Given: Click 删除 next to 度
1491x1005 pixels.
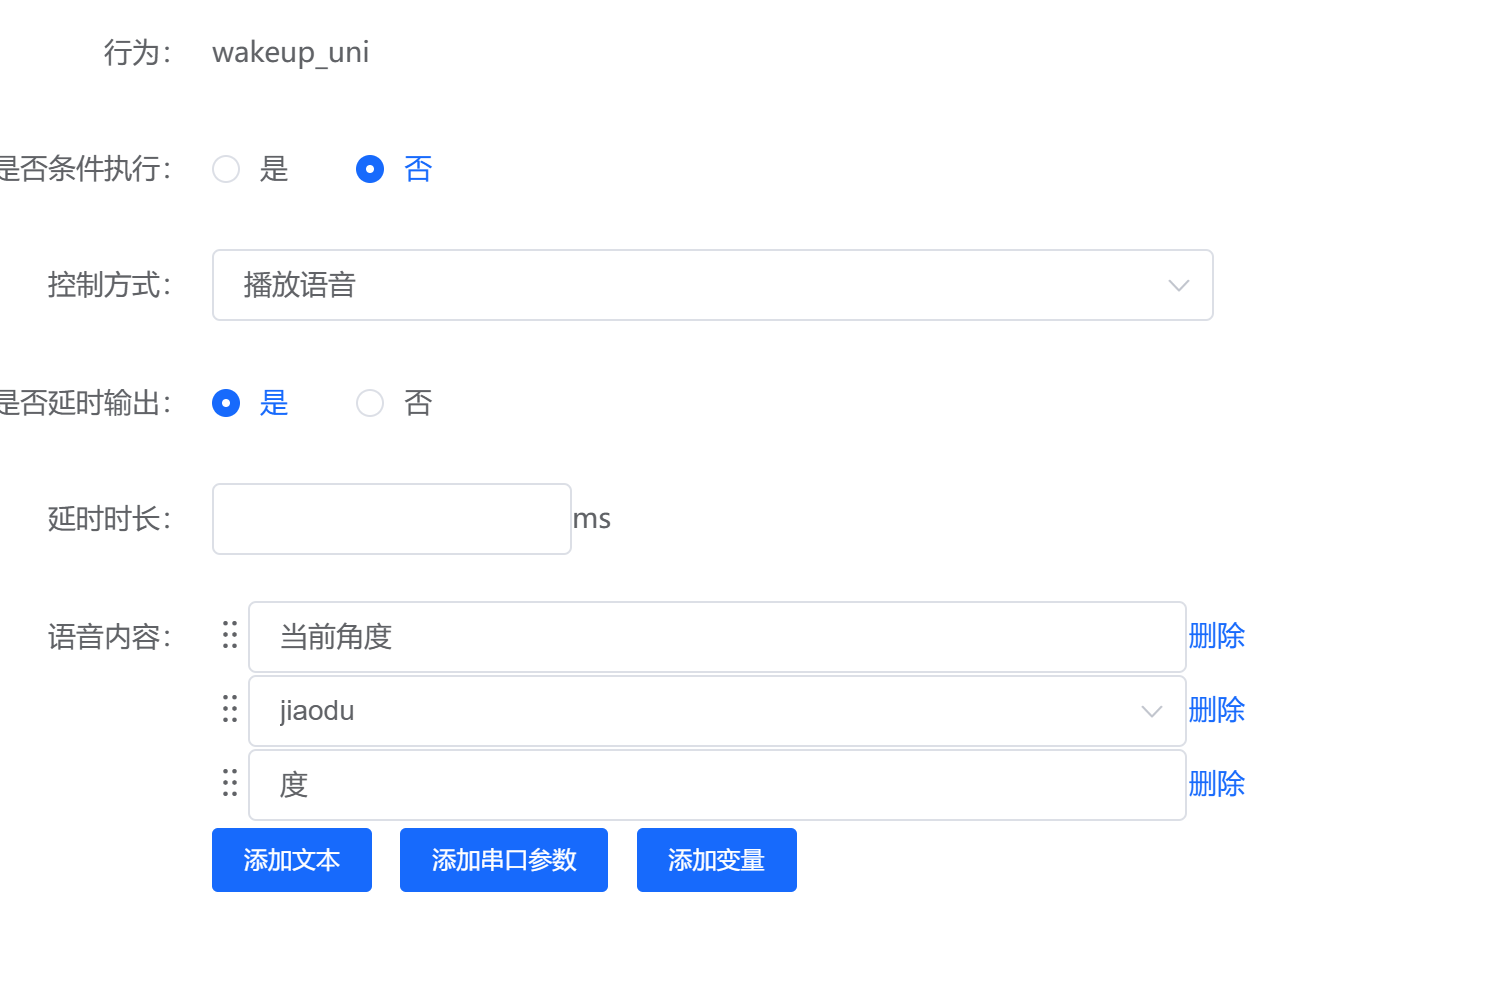Looking at the screenshot, I should [x=1216, y=784].
